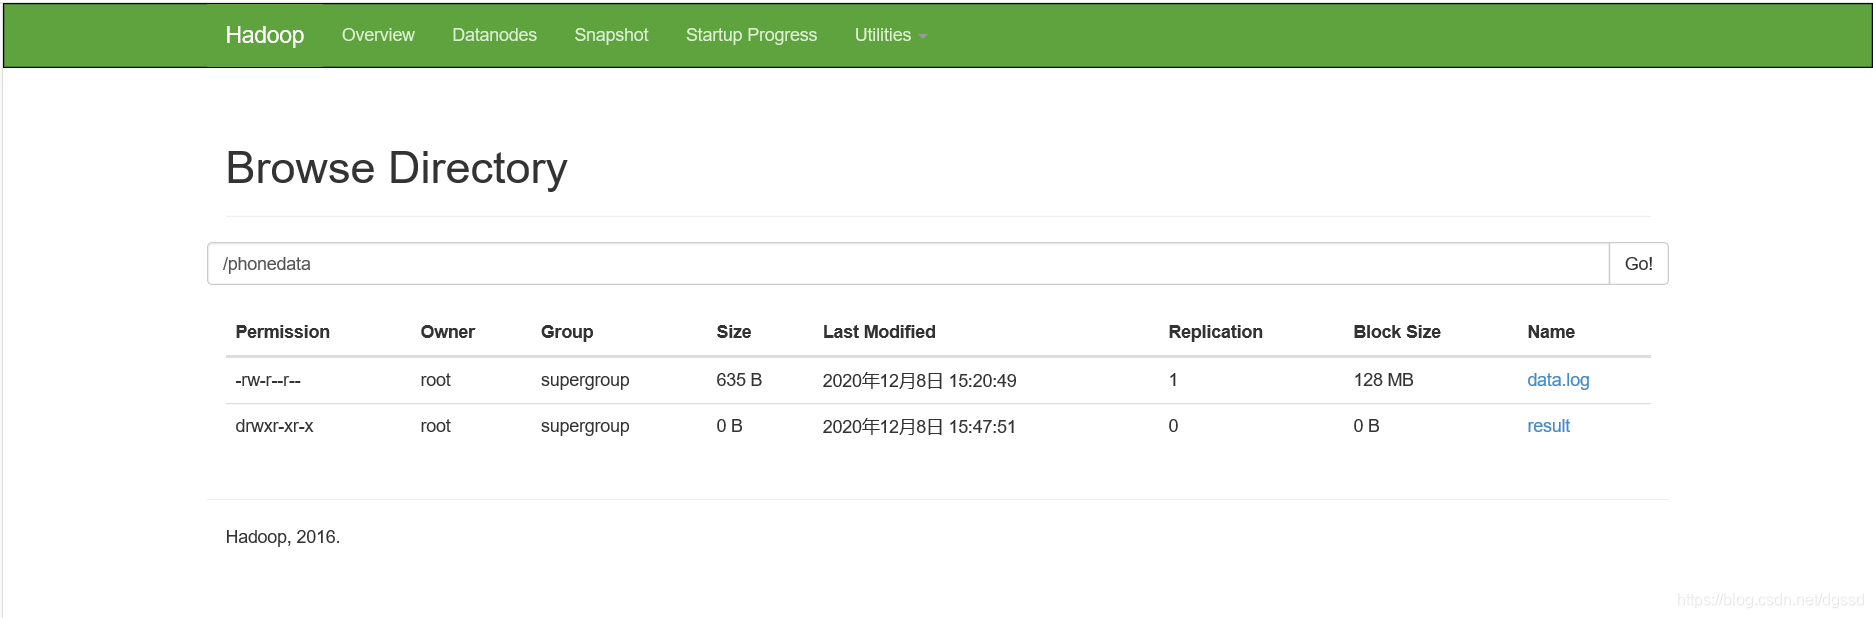Click replication value 1 for data.log

pyautogui.click(x=1173, y=380)
